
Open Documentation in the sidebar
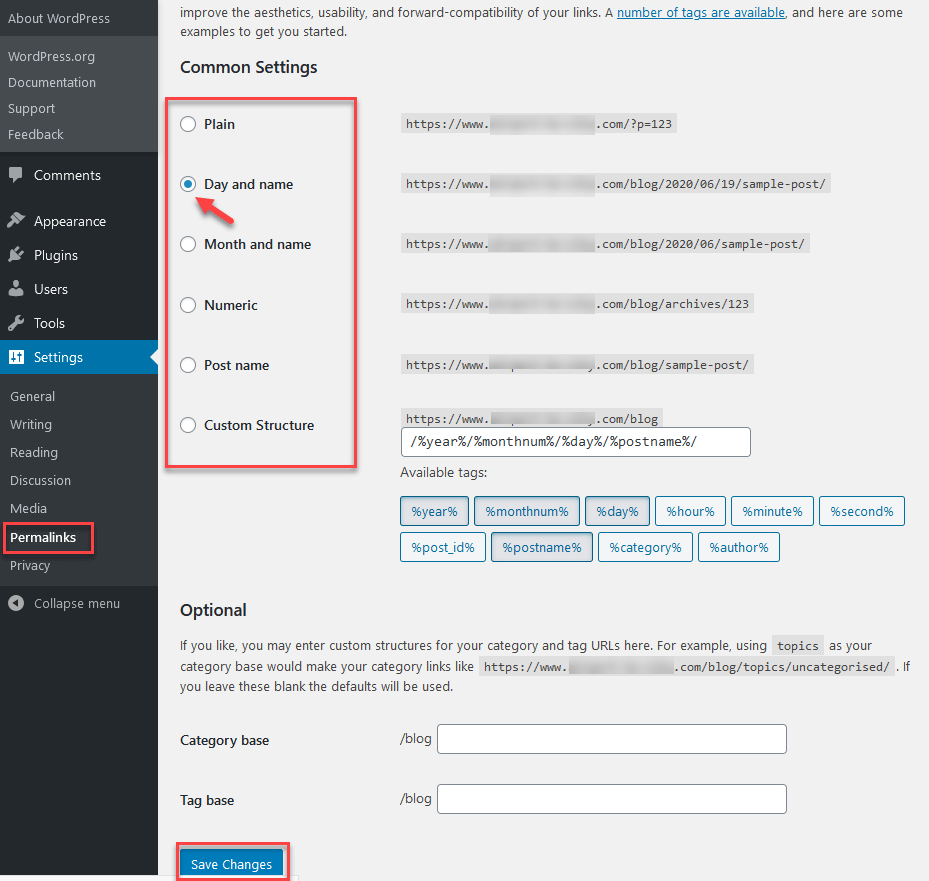52,82
